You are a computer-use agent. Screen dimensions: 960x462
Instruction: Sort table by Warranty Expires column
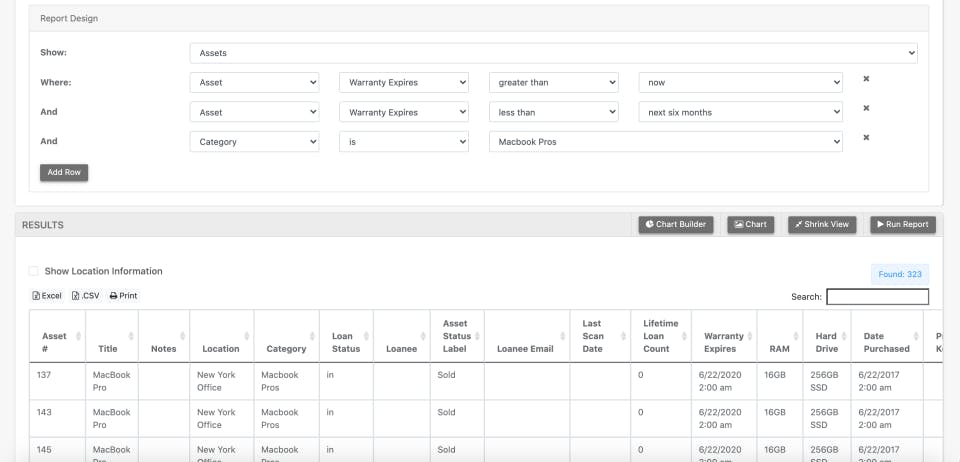tap(724, 336)
